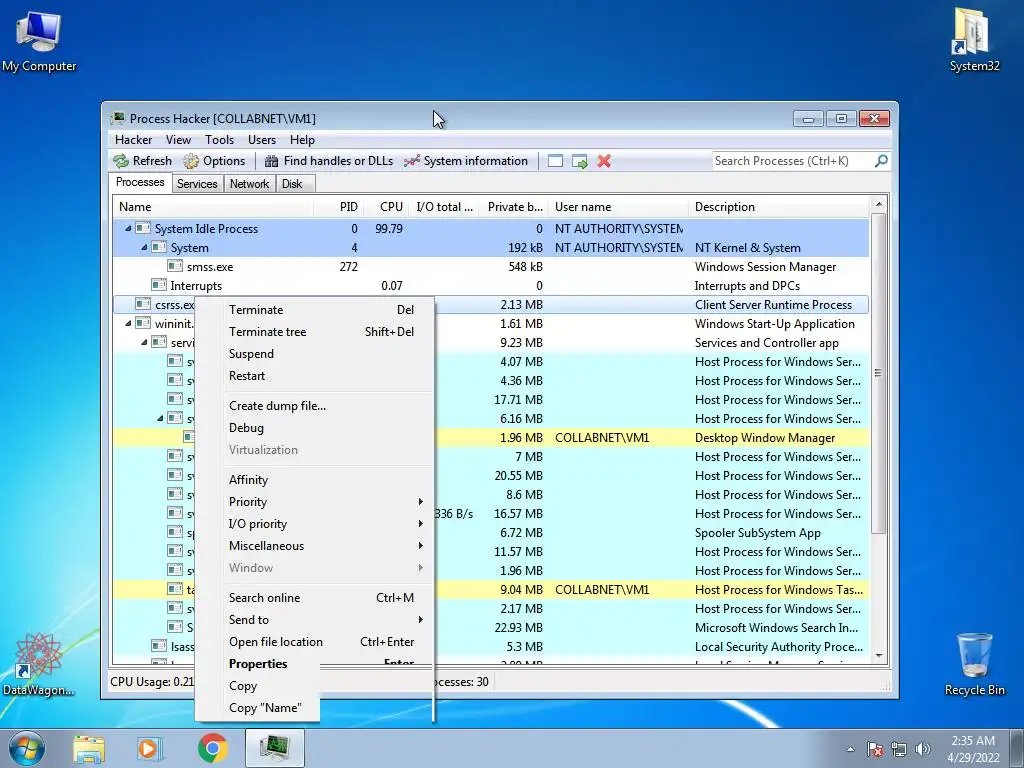Click process list scrollbar down arrow

tap(879, 656)
